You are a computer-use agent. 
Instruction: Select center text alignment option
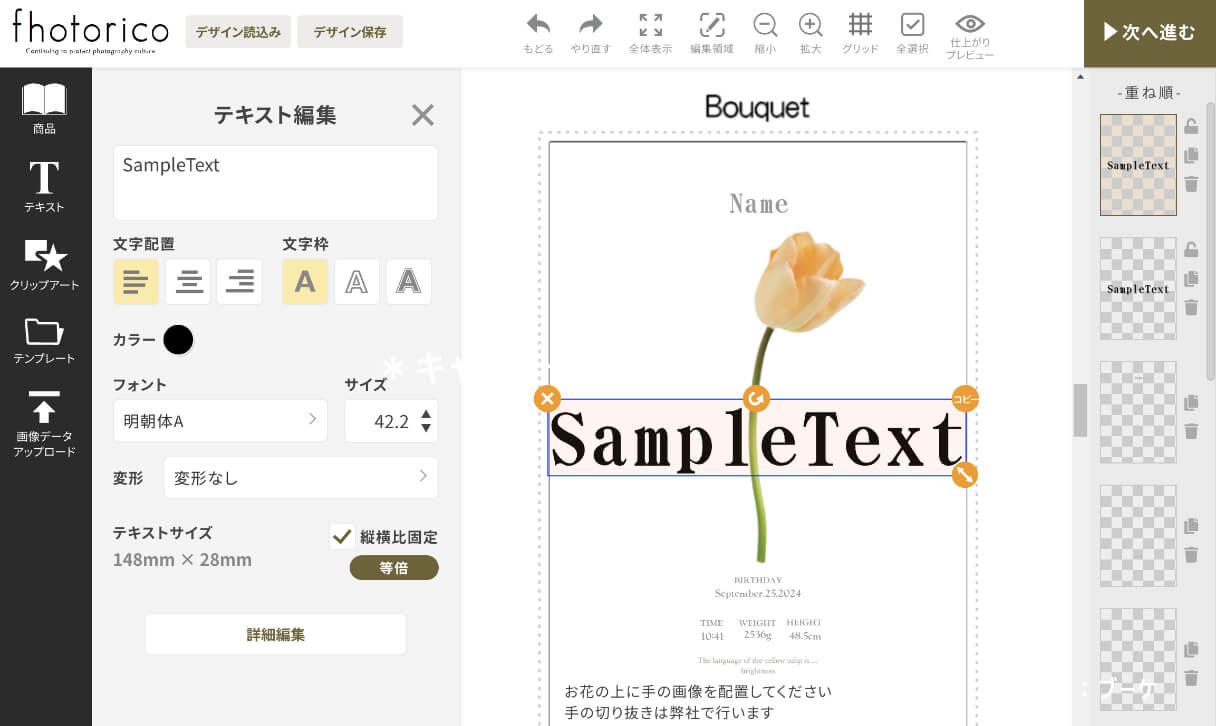188,282
